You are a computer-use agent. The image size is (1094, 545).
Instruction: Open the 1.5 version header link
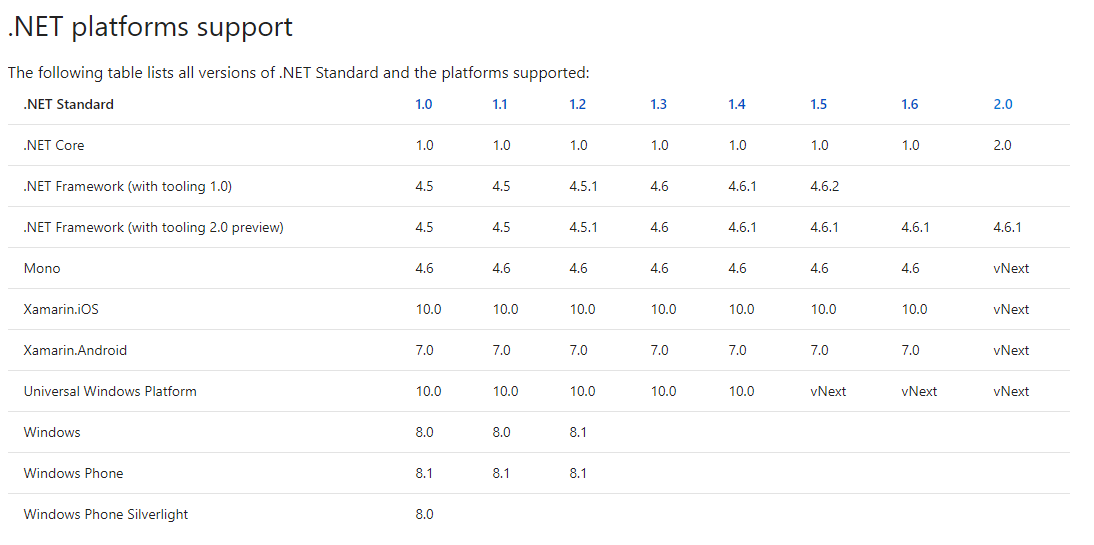point(819,104)
